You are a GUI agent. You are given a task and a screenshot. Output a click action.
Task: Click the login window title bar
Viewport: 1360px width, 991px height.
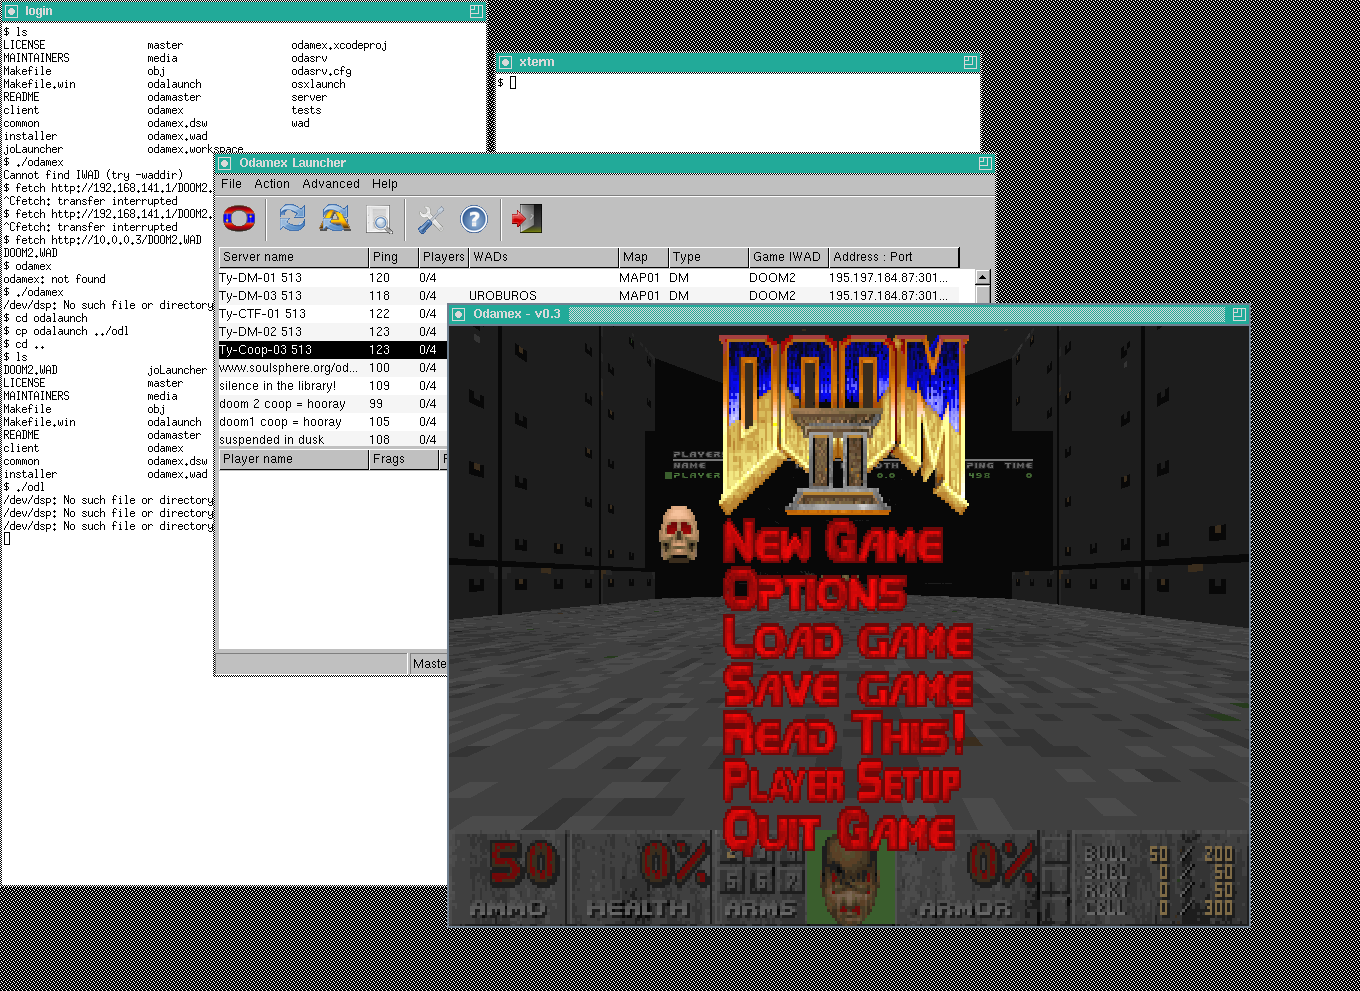point(243,11)
